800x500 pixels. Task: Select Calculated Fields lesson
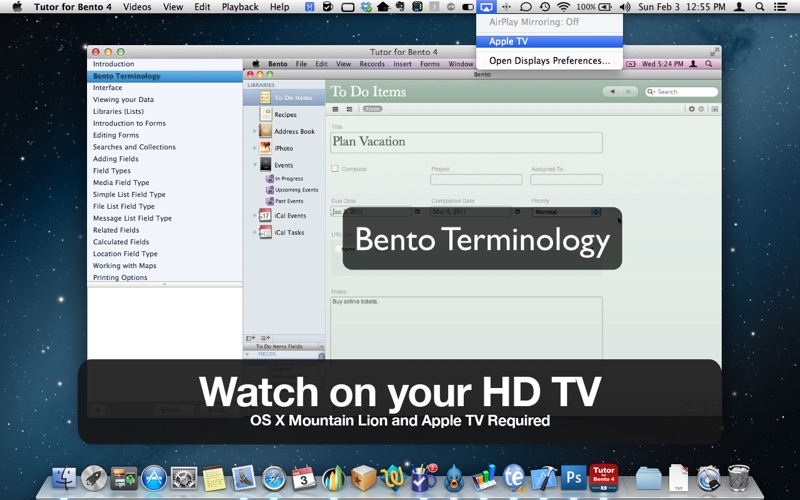164,242
